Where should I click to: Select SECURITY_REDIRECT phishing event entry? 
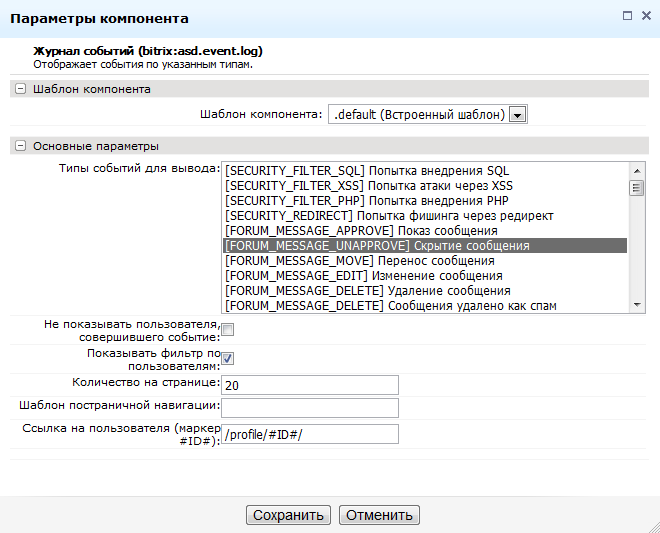(x=389, y=216)
